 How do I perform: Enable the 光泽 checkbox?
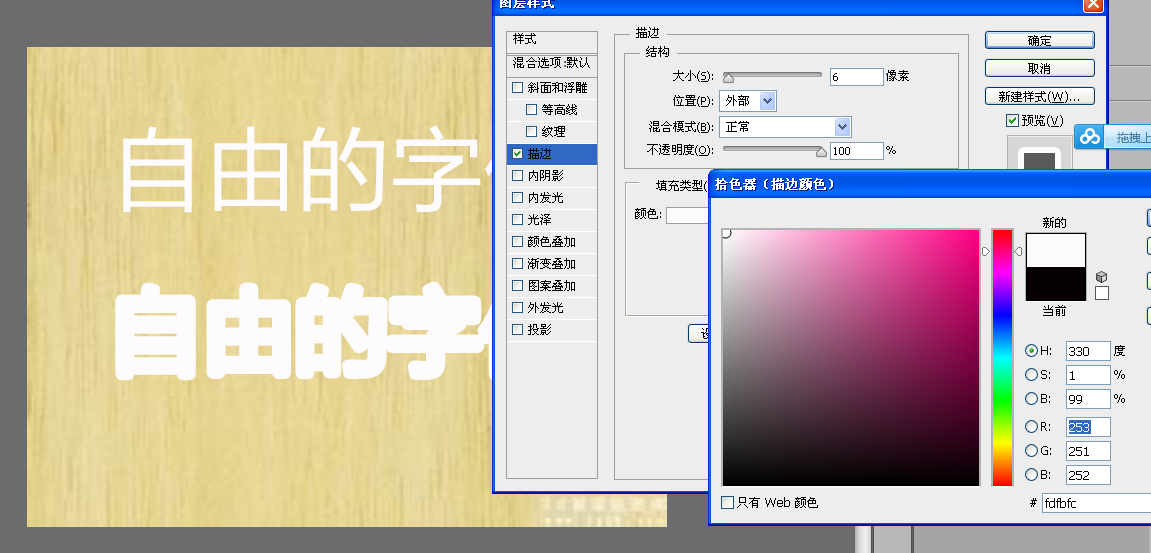[x=518, y=220]
